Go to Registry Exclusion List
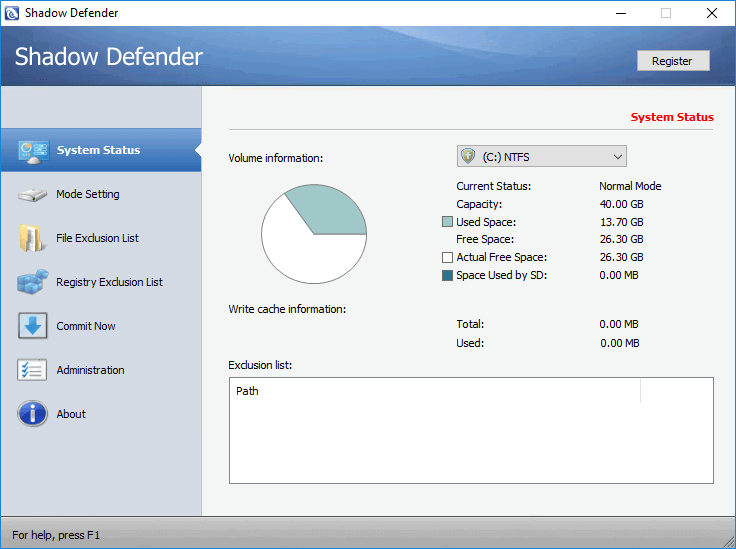This screenshot has height=549, width=736. click(x=109, y=282)
